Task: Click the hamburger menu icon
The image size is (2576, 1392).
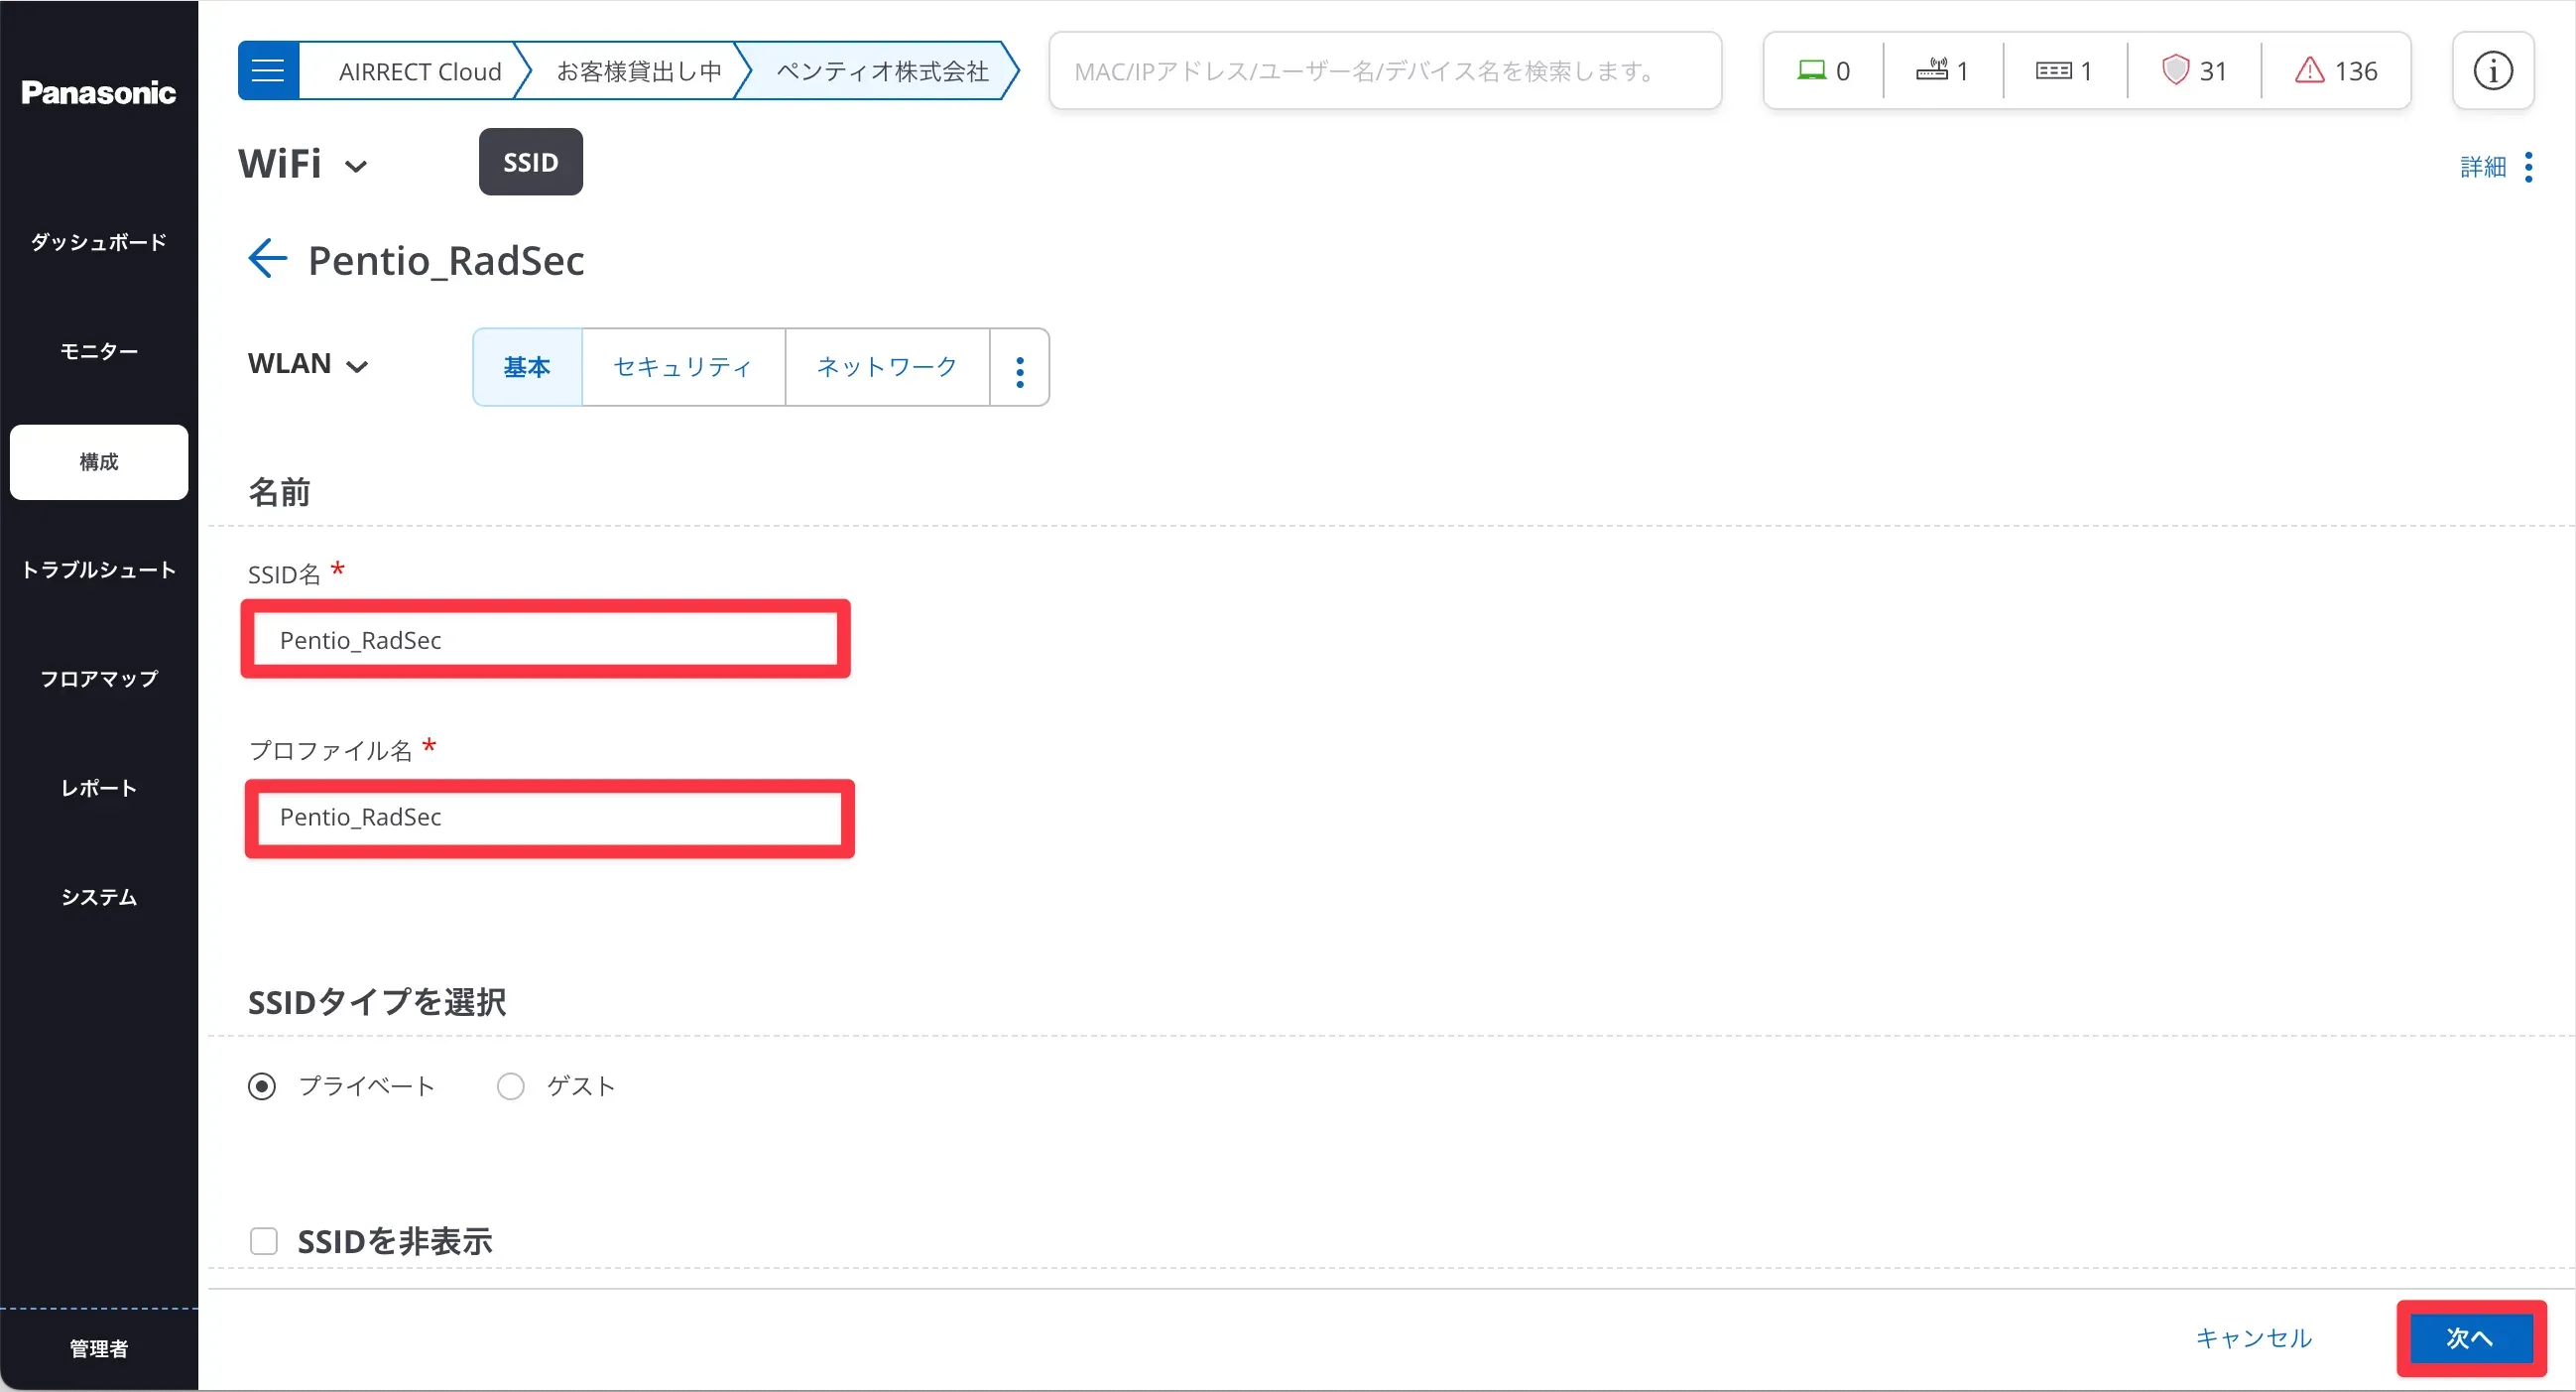Action: 268,71
